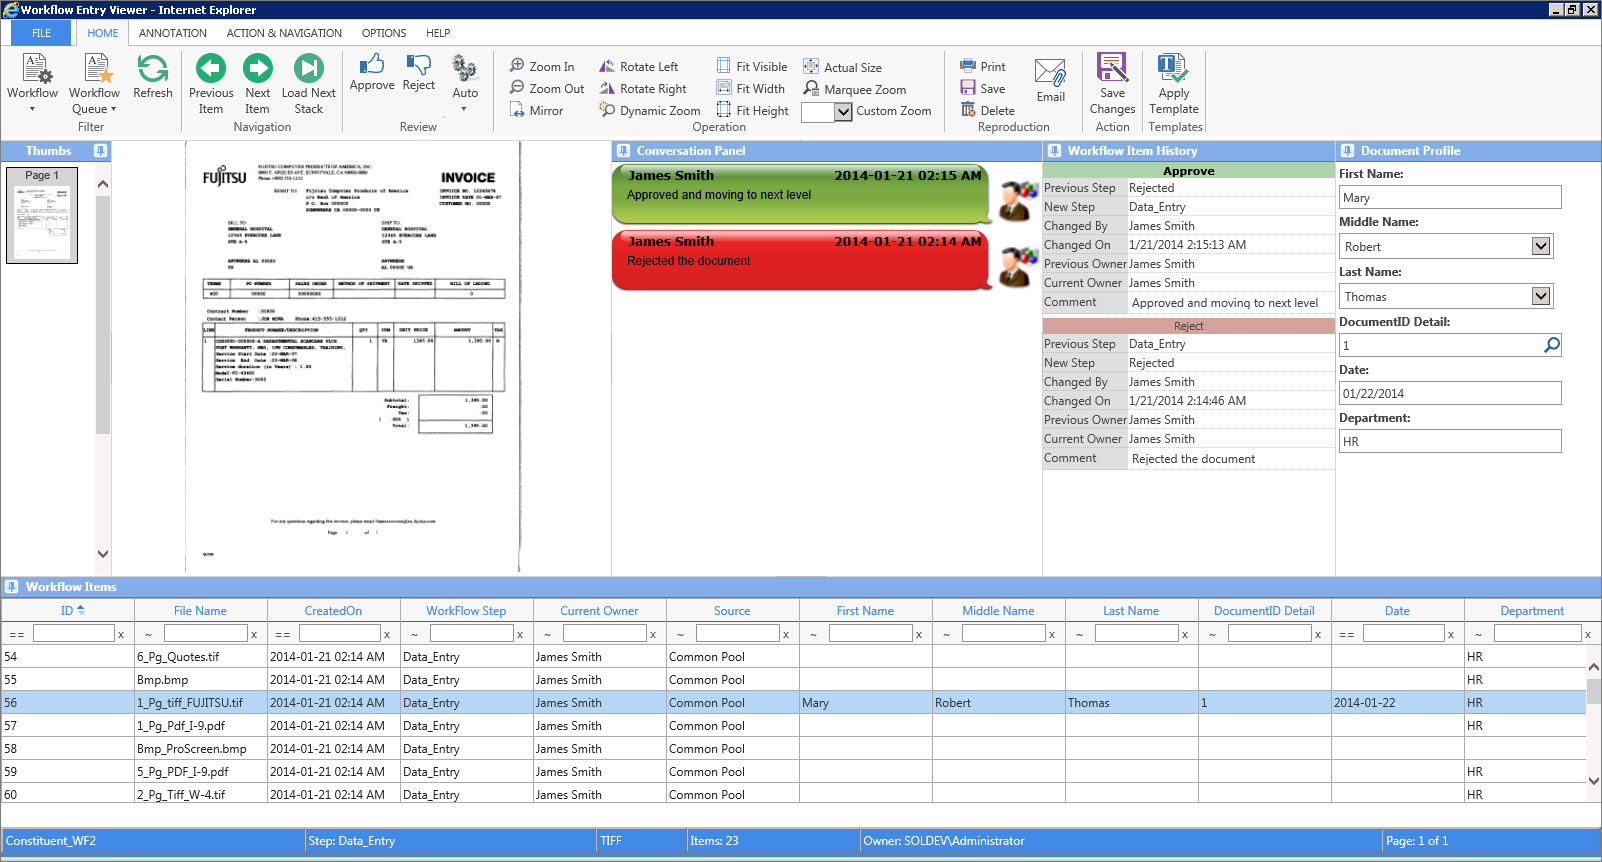1602x862 pixels.
Task: Approve the current workflow item
Action: pyautogui.click(x=372, y=73)
